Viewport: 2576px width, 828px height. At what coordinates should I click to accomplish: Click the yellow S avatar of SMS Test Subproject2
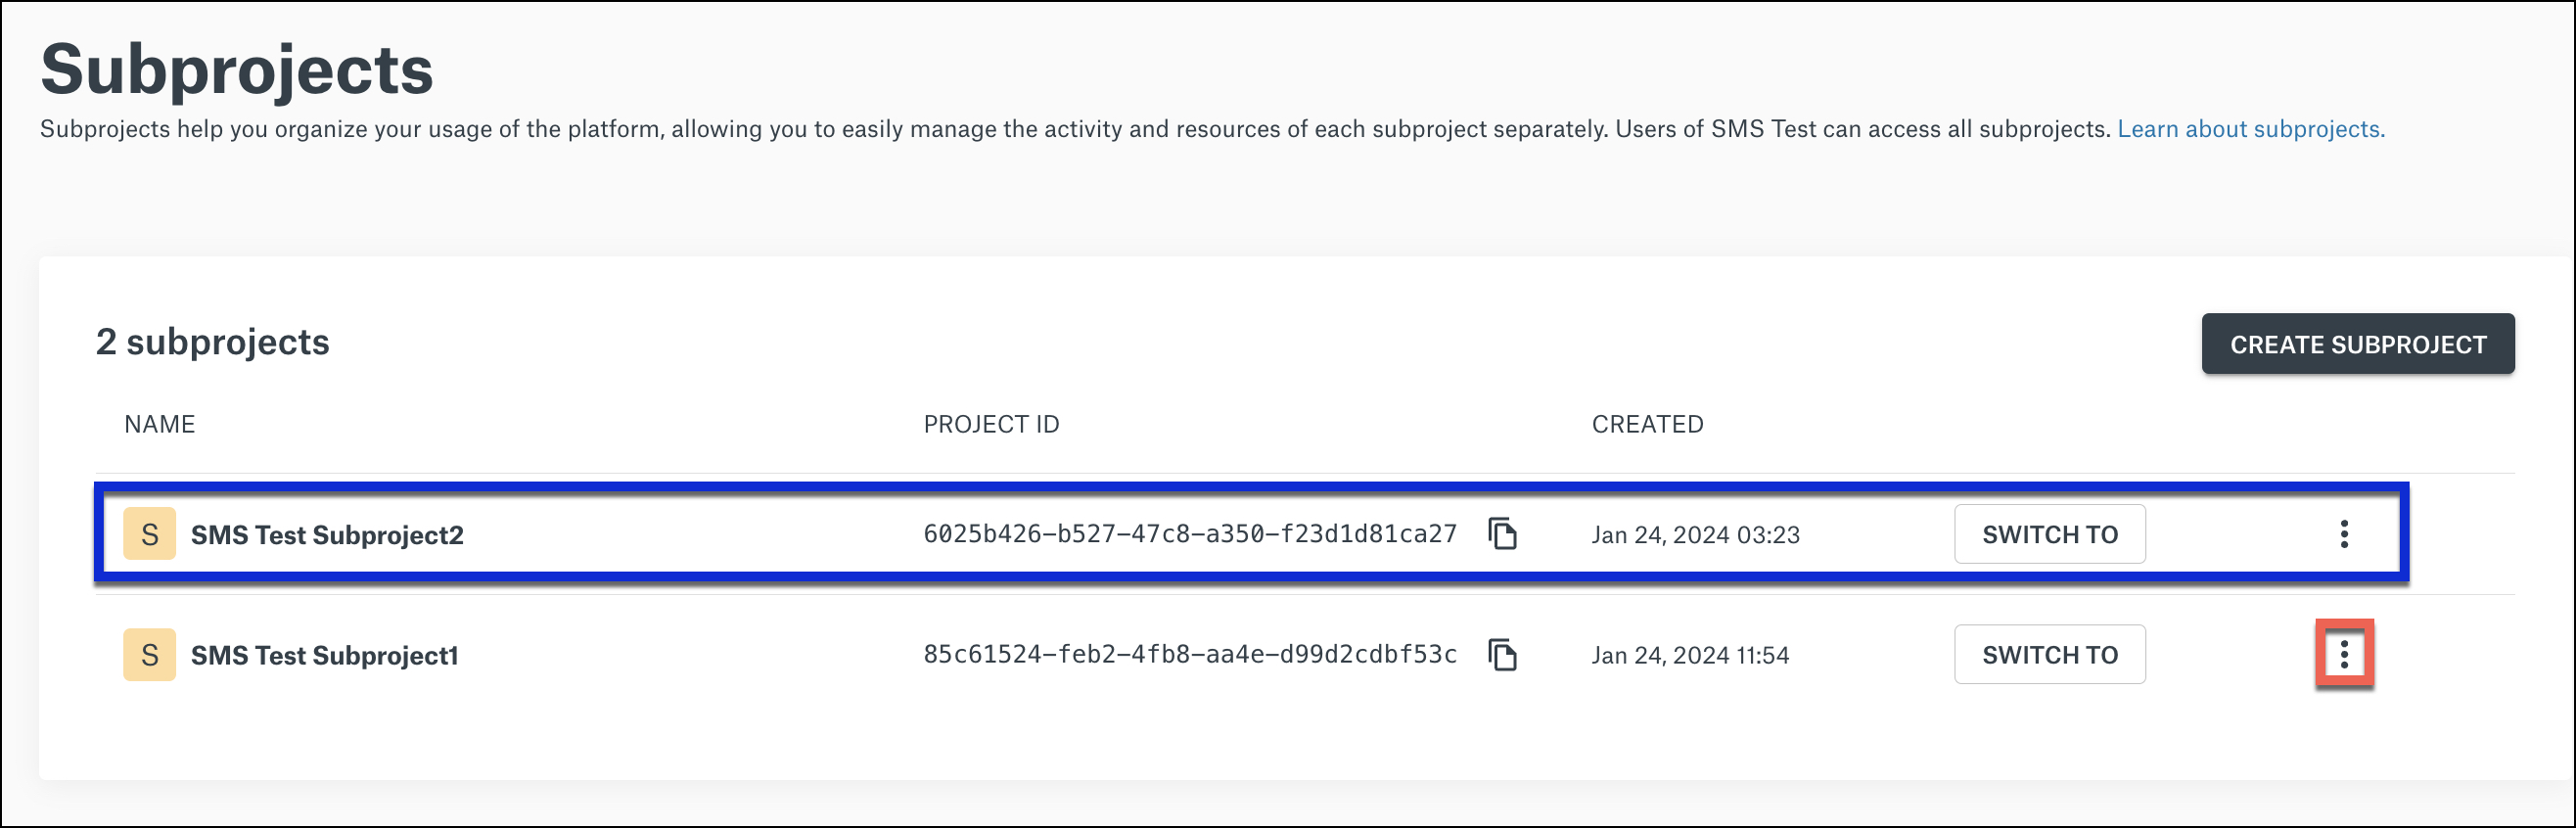click(x=150, y=534)
